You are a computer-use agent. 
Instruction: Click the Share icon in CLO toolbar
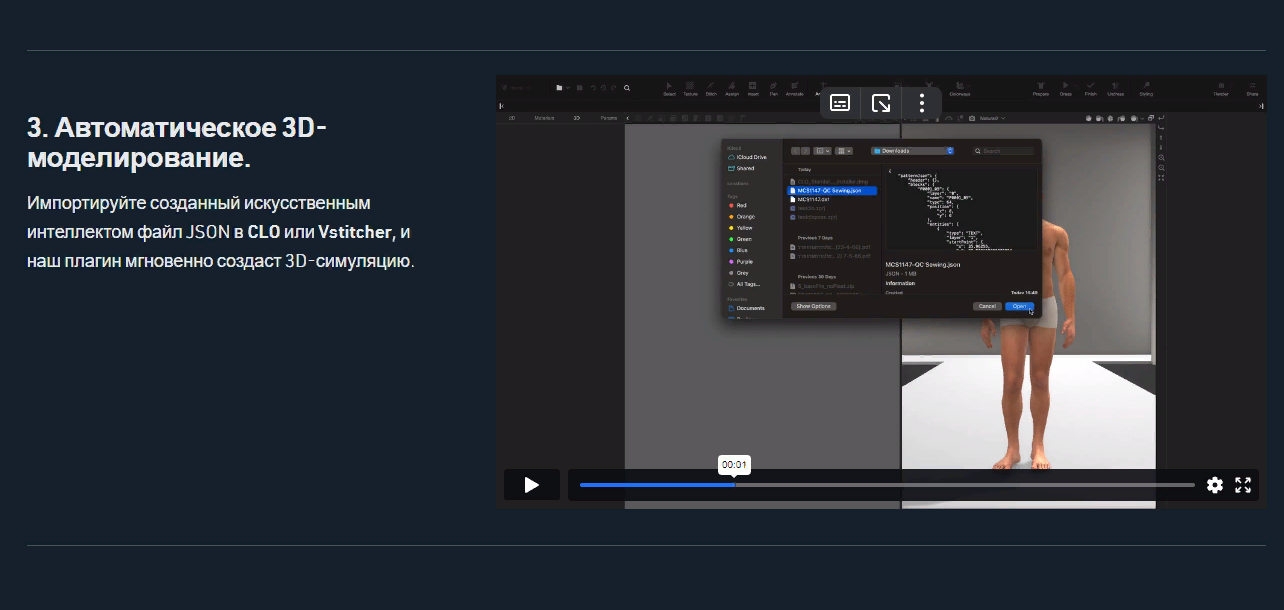coord(1252,88)
